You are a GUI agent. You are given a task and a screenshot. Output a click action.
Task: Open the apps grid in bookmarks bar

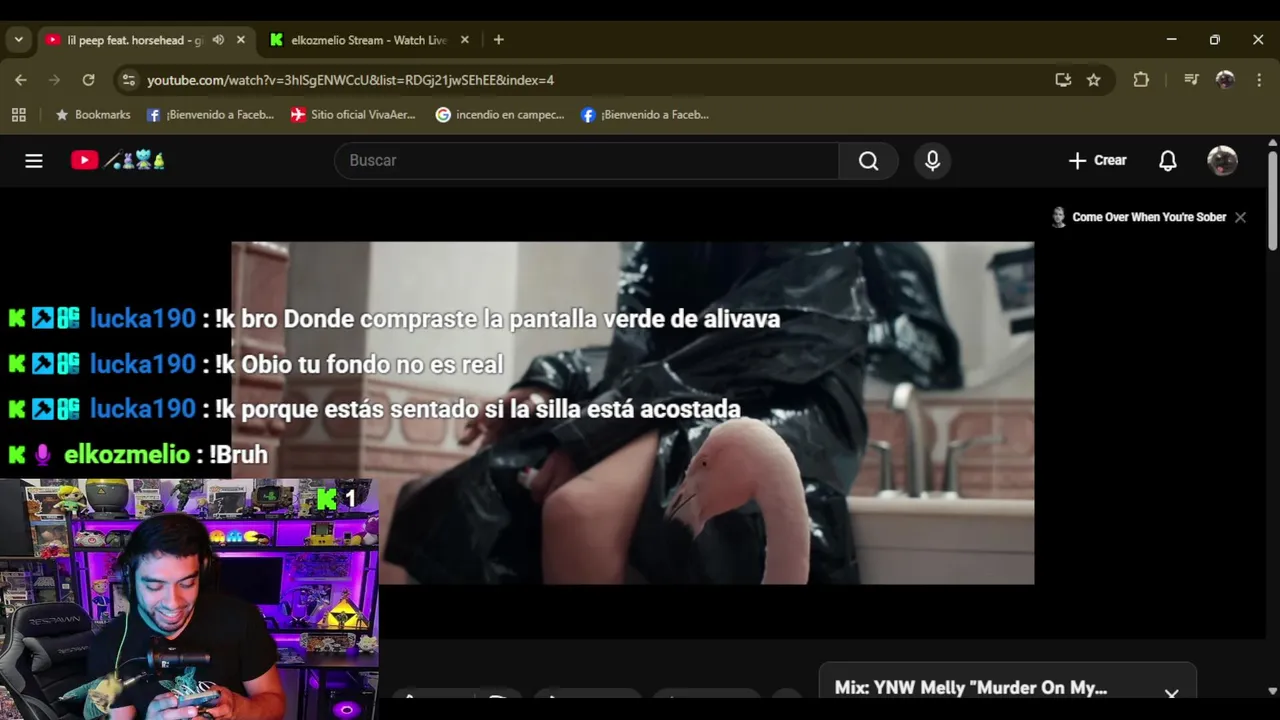pyautogui.click(x=18, y=115)
